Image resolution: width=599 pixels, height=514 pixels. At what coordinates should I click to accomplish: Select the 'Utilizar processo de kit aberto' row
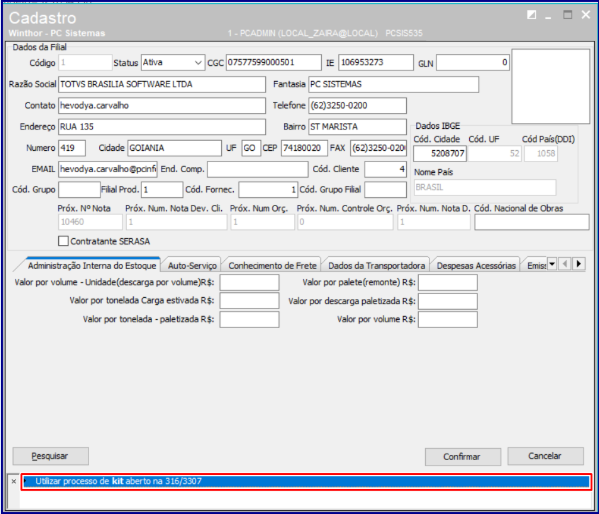306,481
